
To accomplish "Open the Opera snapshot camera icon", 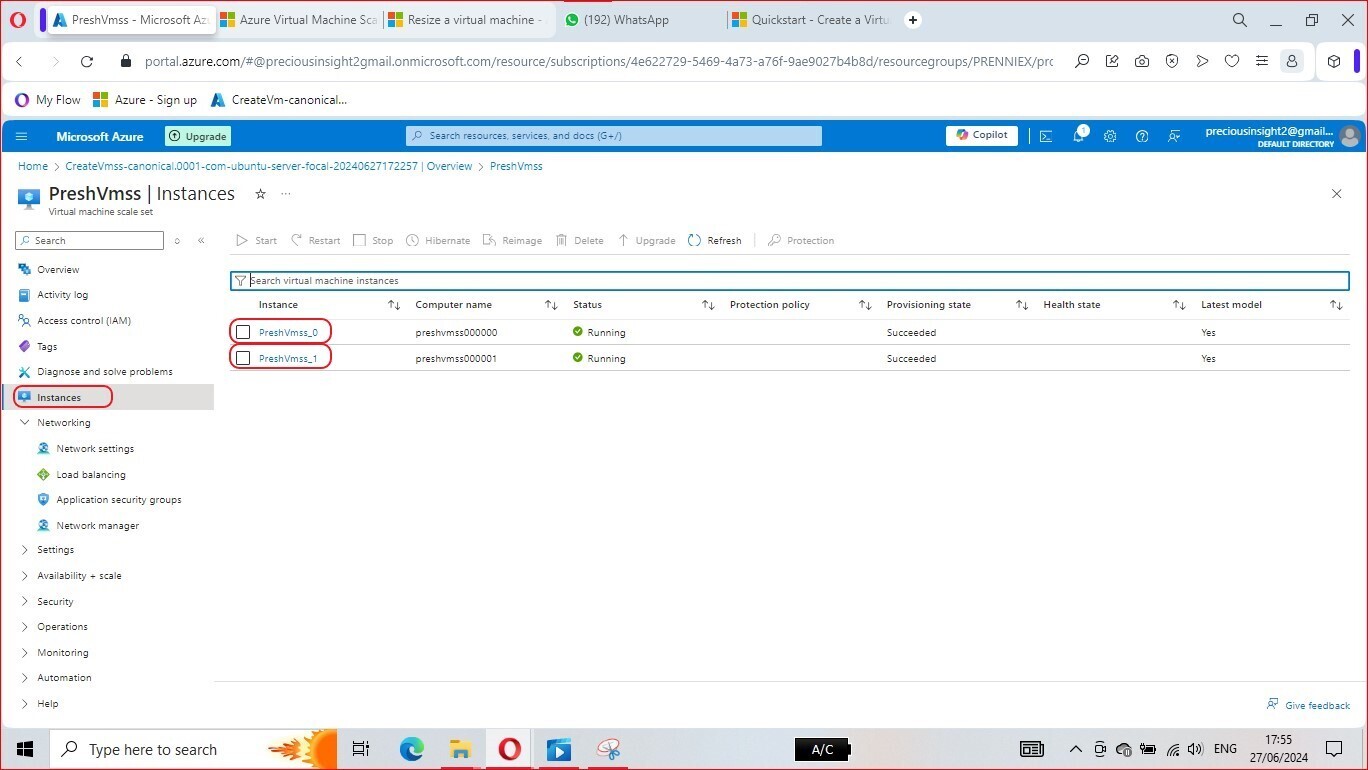I will (x=1142, y=61).
